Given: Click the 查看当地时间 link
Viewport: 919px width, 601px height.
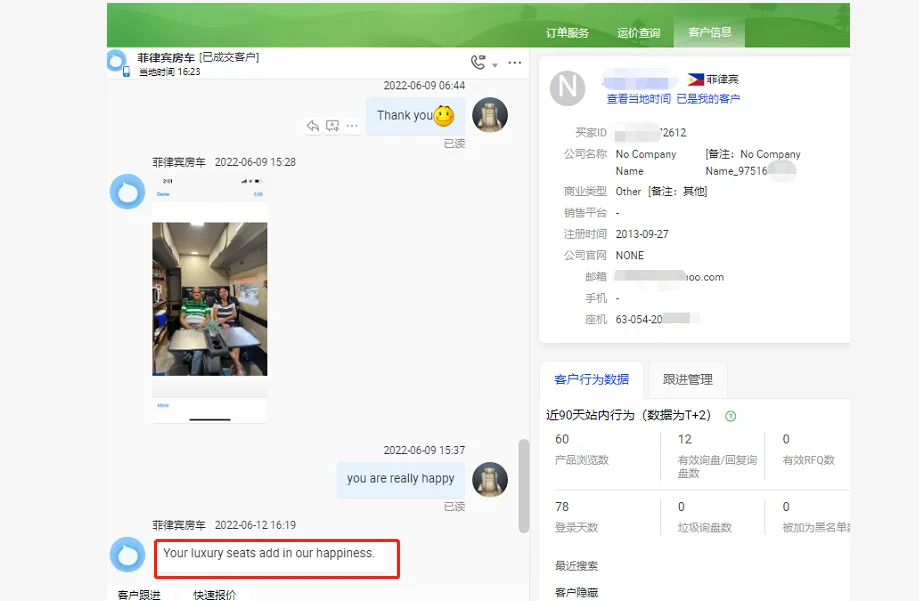Looking at the screenshot, I should pyautogui.click(x=638, y=99).
